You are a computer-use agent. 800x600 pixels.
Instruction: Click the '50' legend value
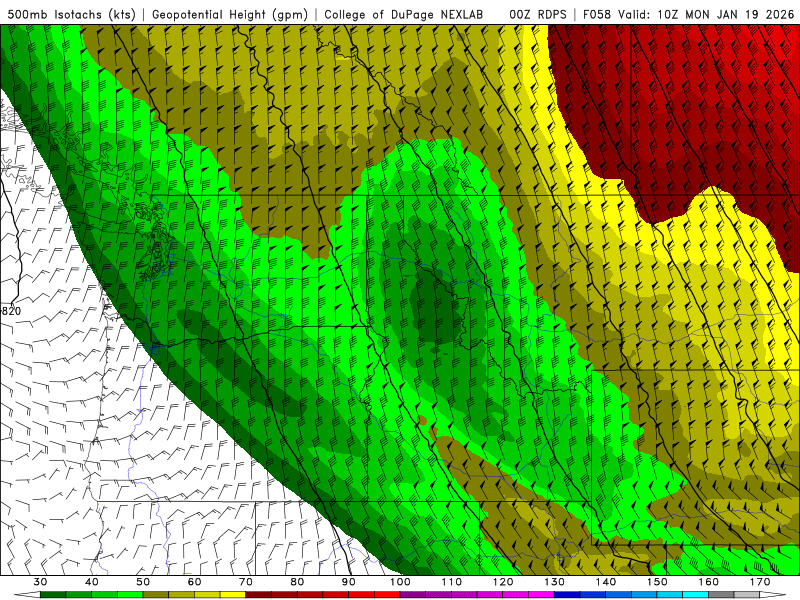(x=143, y=582)
